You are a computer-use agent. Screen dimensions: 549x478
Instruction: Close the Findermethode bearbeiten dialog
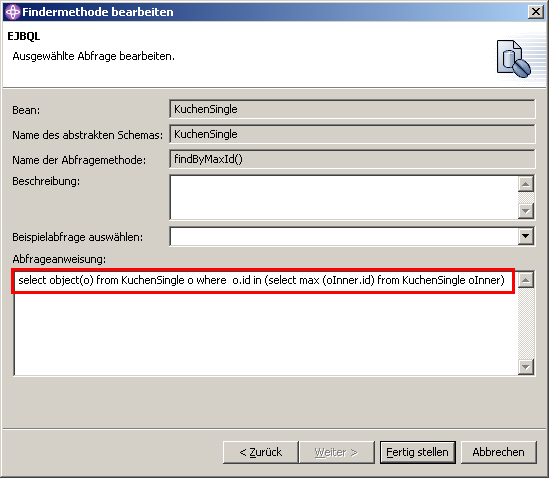(535, 12)
